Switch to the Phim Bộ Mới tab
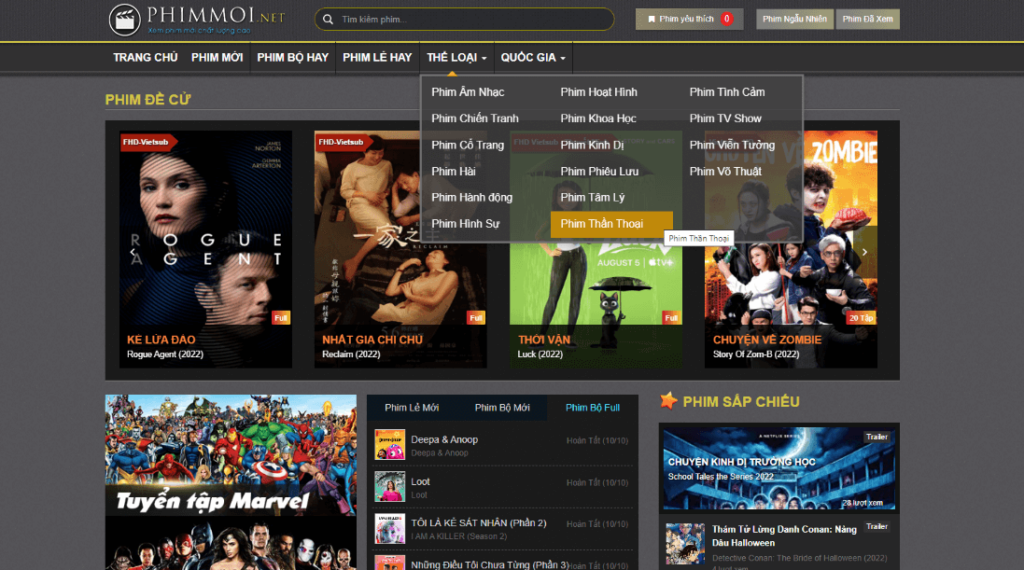The height and width of the screenshot is (570, 1024). click(502, 407)
